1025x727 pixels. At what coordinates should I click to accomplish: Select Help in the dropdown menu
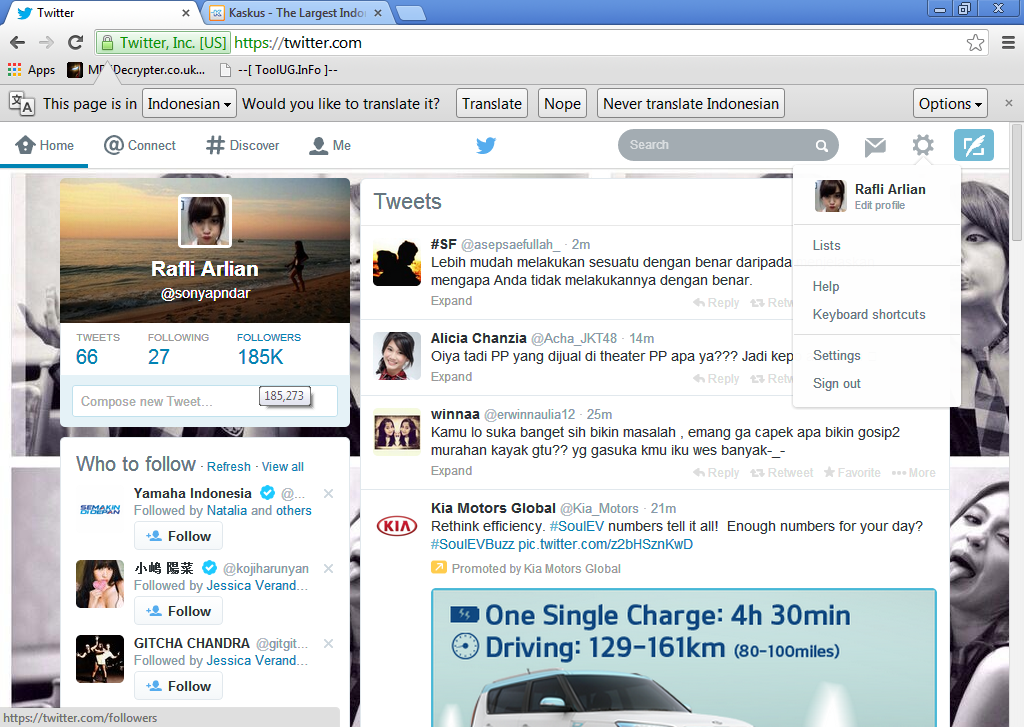click(826, 286)
